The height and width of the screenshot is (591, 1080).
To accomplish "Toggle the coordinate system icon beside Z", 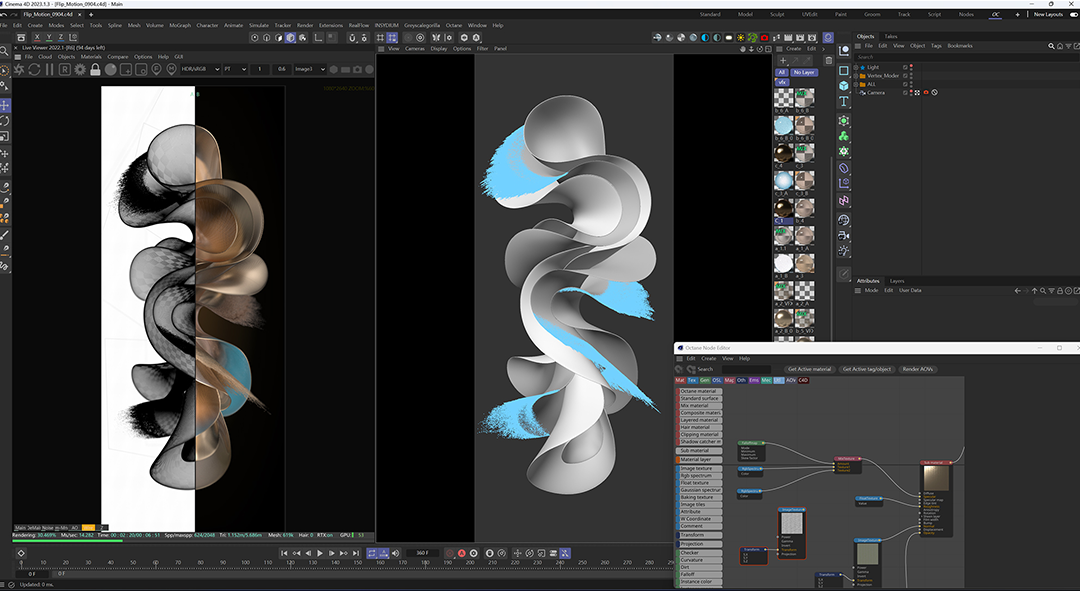I will [x=73, y=37].
